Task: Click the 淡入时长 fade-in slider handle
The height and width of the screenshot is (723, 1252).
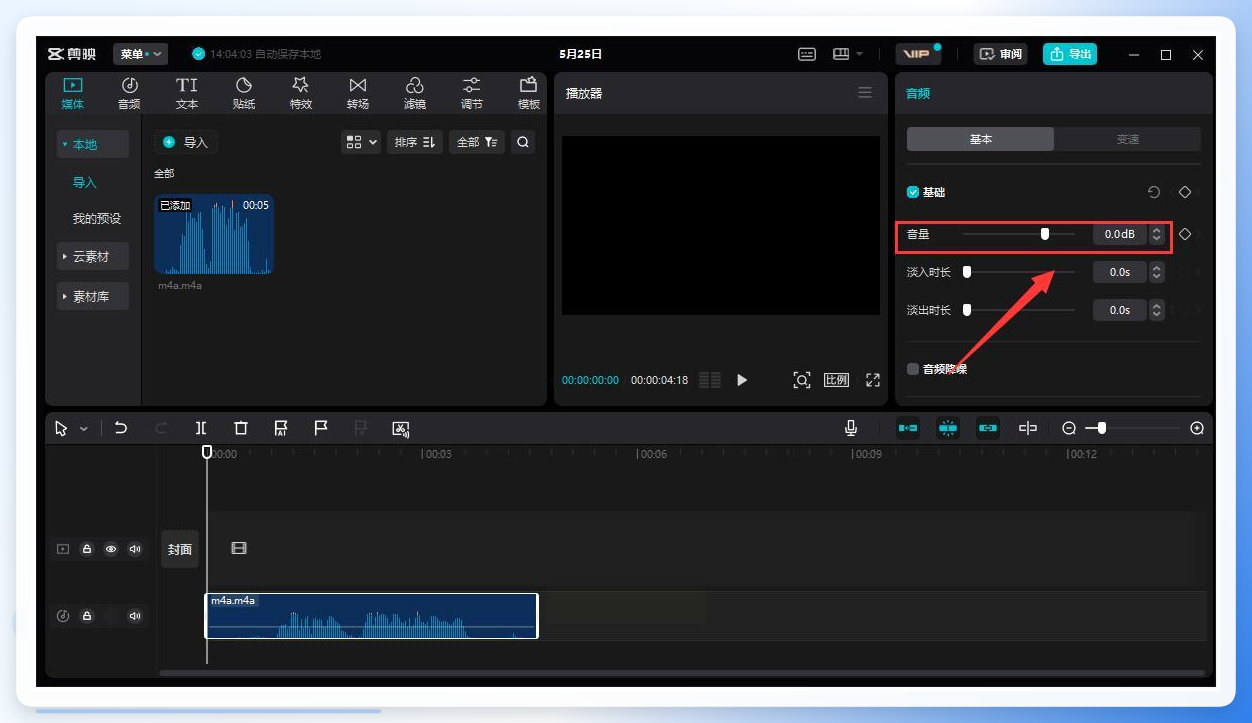Action: pos(967,272)
